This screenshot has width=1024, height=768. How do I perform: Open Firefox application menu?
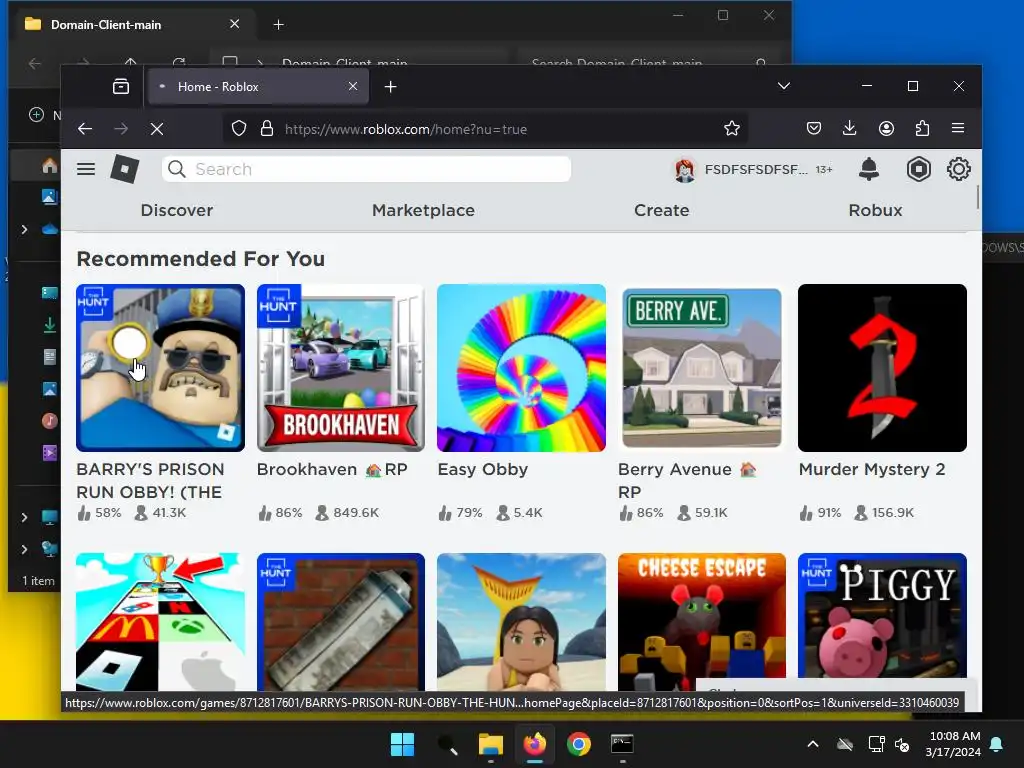[x=958, y=129]
